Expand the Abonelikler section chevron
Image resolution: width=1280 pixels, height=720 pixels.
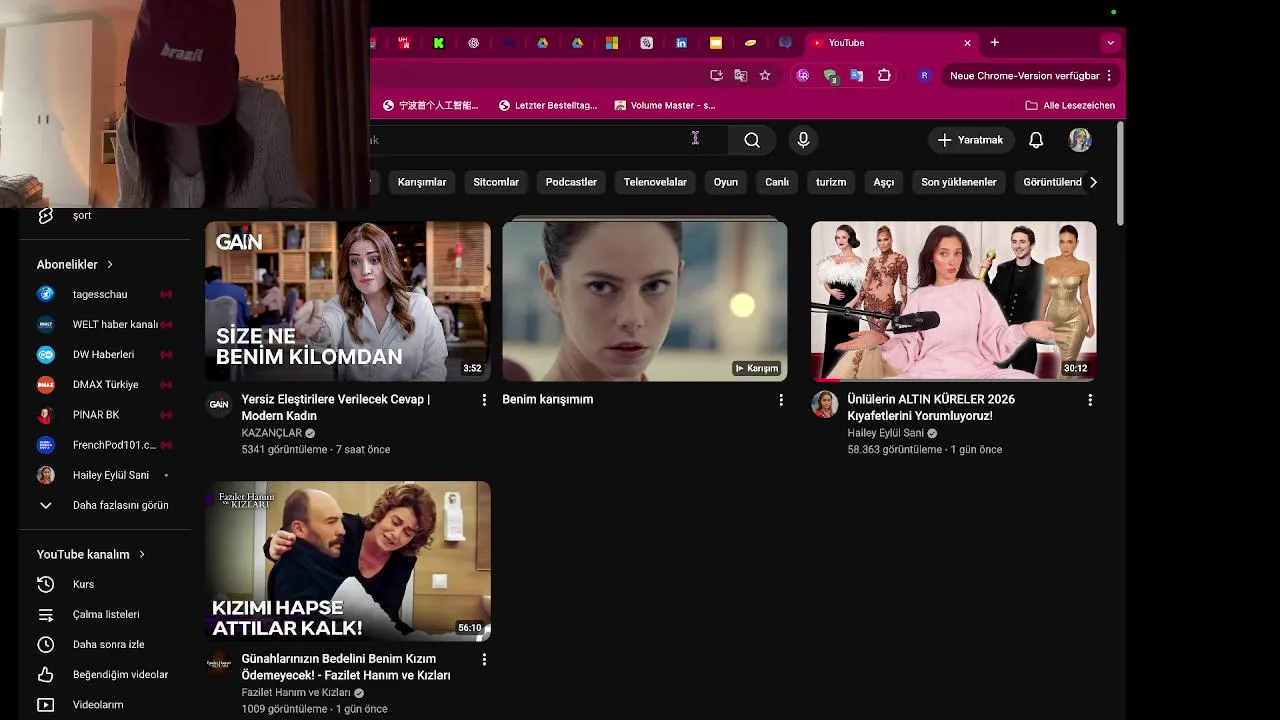pyautogui.click(x=110, y=264)
